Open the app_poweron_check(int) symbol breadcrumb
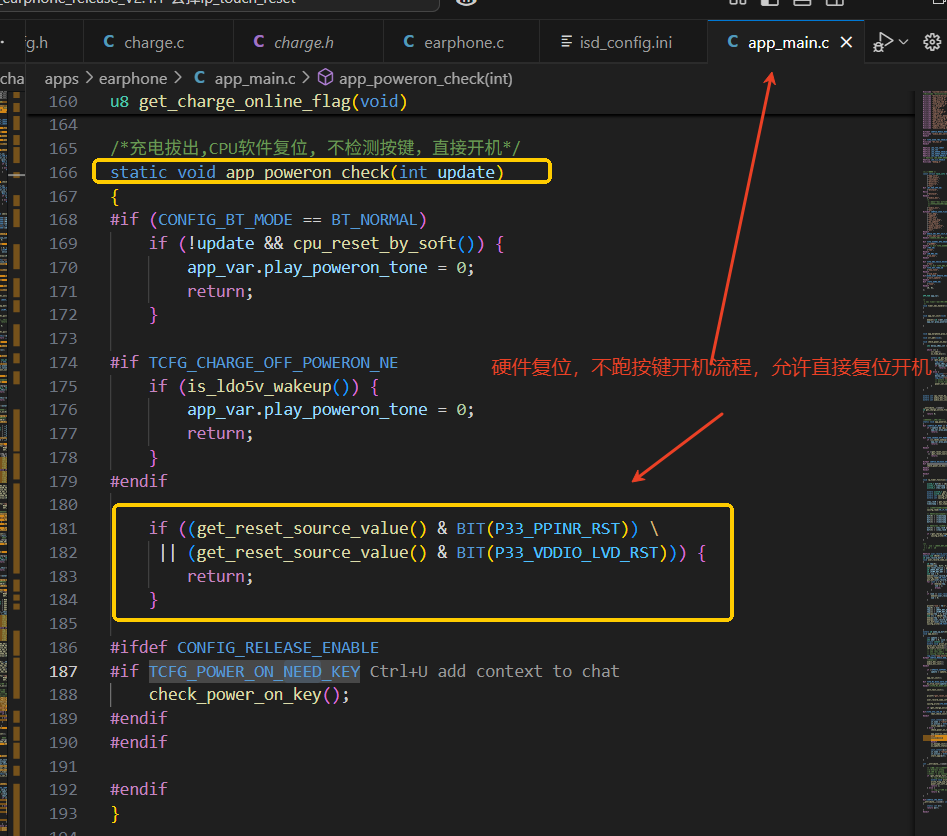The width and height of the screenshot is (947, 836). [416, 79]
